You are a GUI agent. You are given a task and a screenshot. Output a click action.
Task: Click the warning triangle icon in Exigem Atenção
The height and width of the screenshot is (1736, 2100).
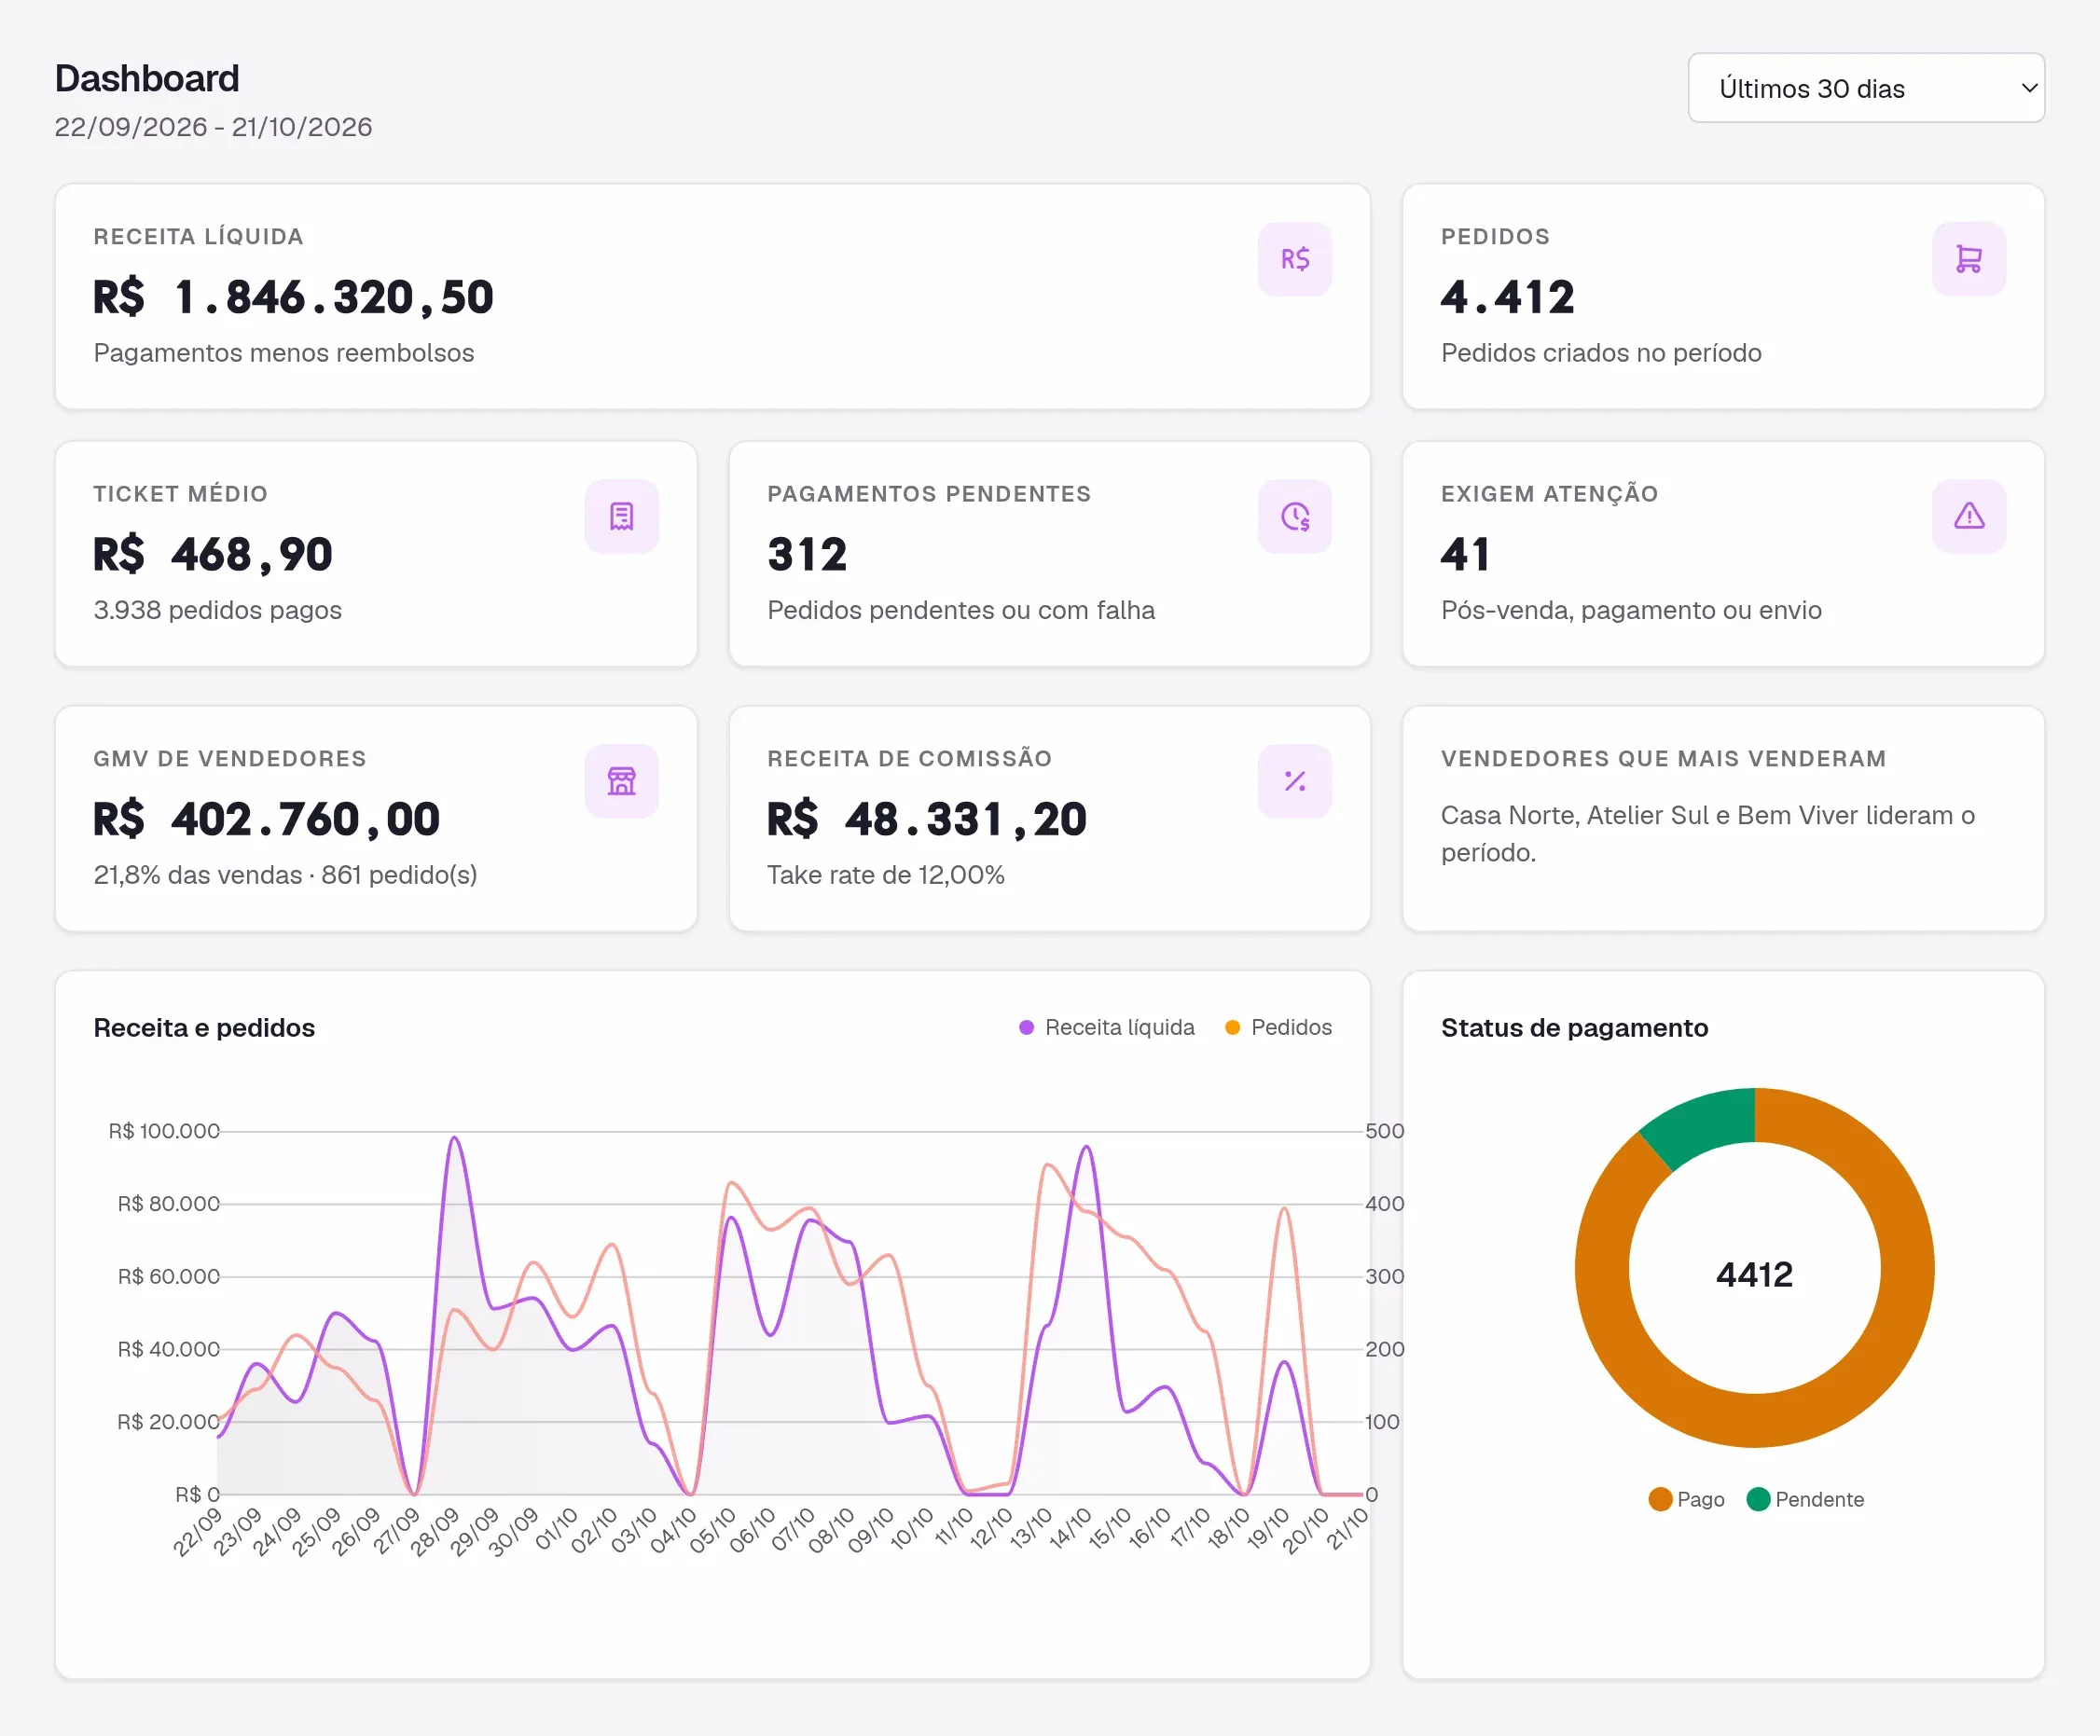coord(1968,516)
